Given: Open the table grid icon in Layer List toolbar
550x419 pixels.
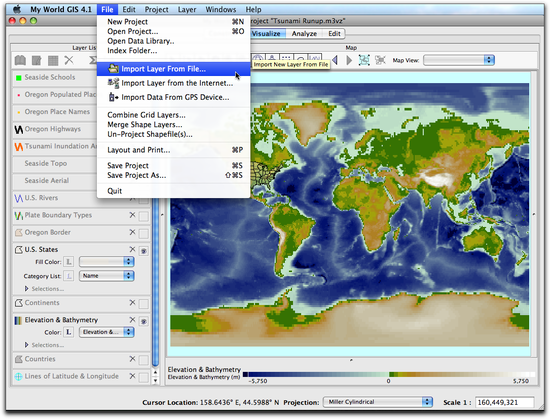Looking at the screenshot, I should tap(53, 60).
